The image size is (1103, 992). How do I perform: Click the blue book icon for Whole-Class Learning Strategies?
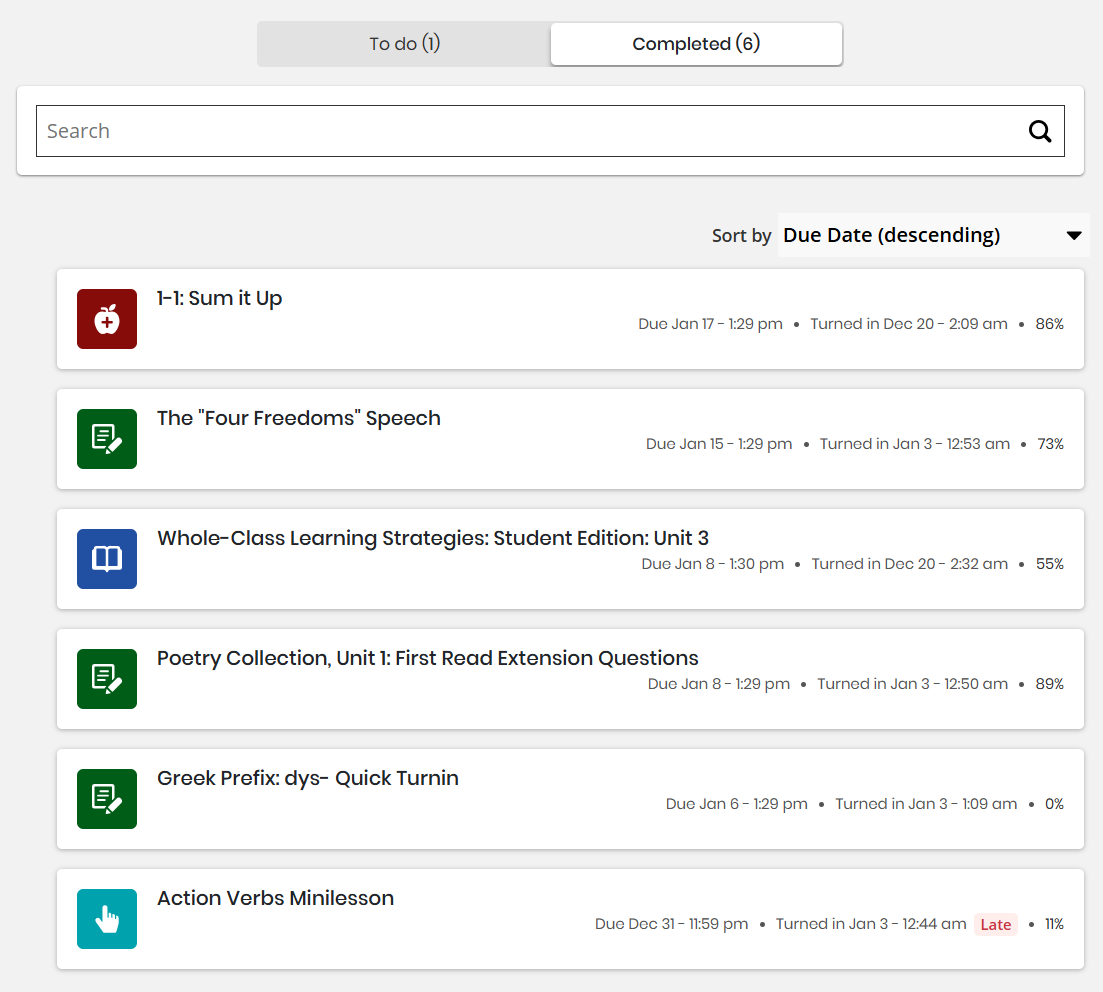107,559
